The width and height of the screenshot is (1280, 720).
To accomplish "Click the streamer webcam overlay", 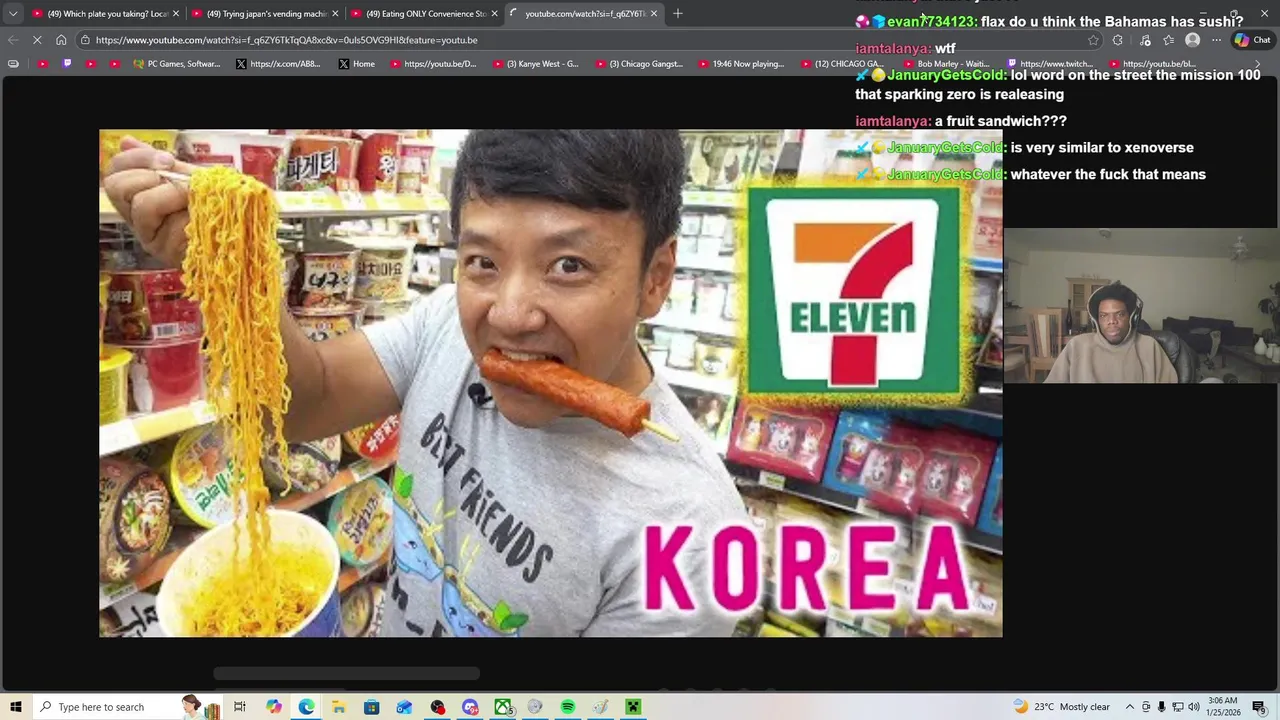I will tap(1141, 306).
